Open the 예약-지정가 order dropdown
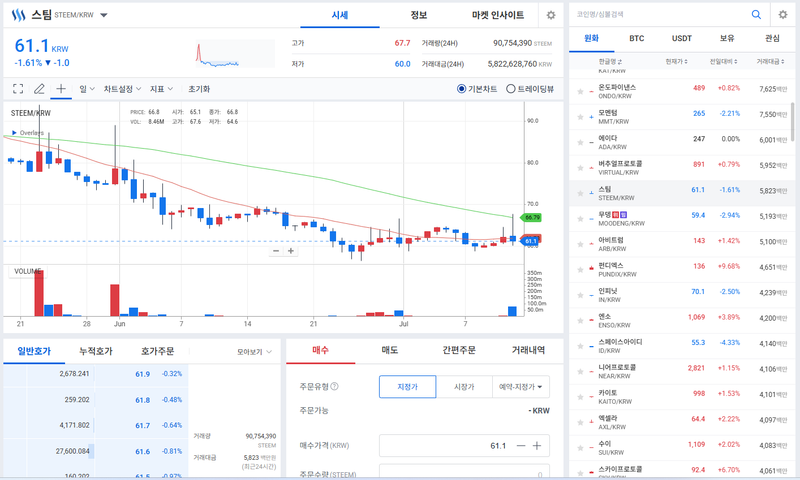Viewport: 800px width, 480px height. (x=521, y=387)
